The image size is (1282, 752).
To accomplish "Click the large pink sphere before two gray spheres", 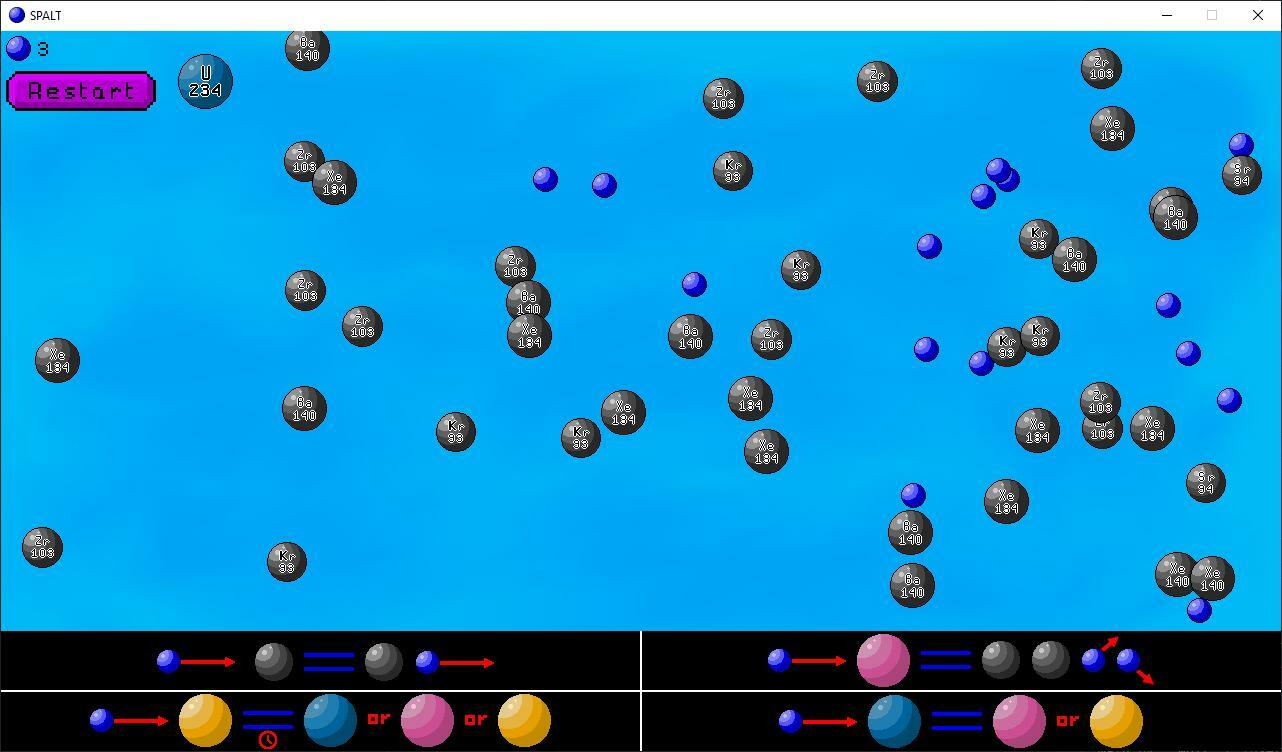I will tap(884, 661).
